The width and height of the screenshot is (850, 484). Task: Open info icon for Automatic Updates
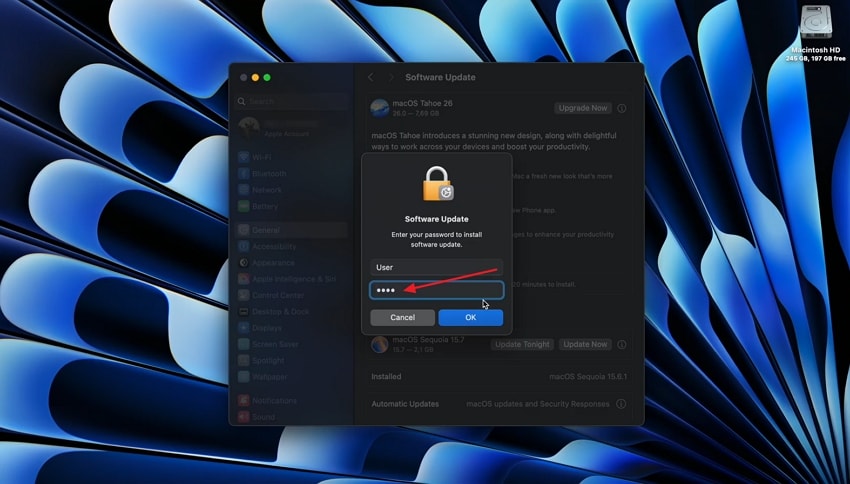click(x=621, y=404)
